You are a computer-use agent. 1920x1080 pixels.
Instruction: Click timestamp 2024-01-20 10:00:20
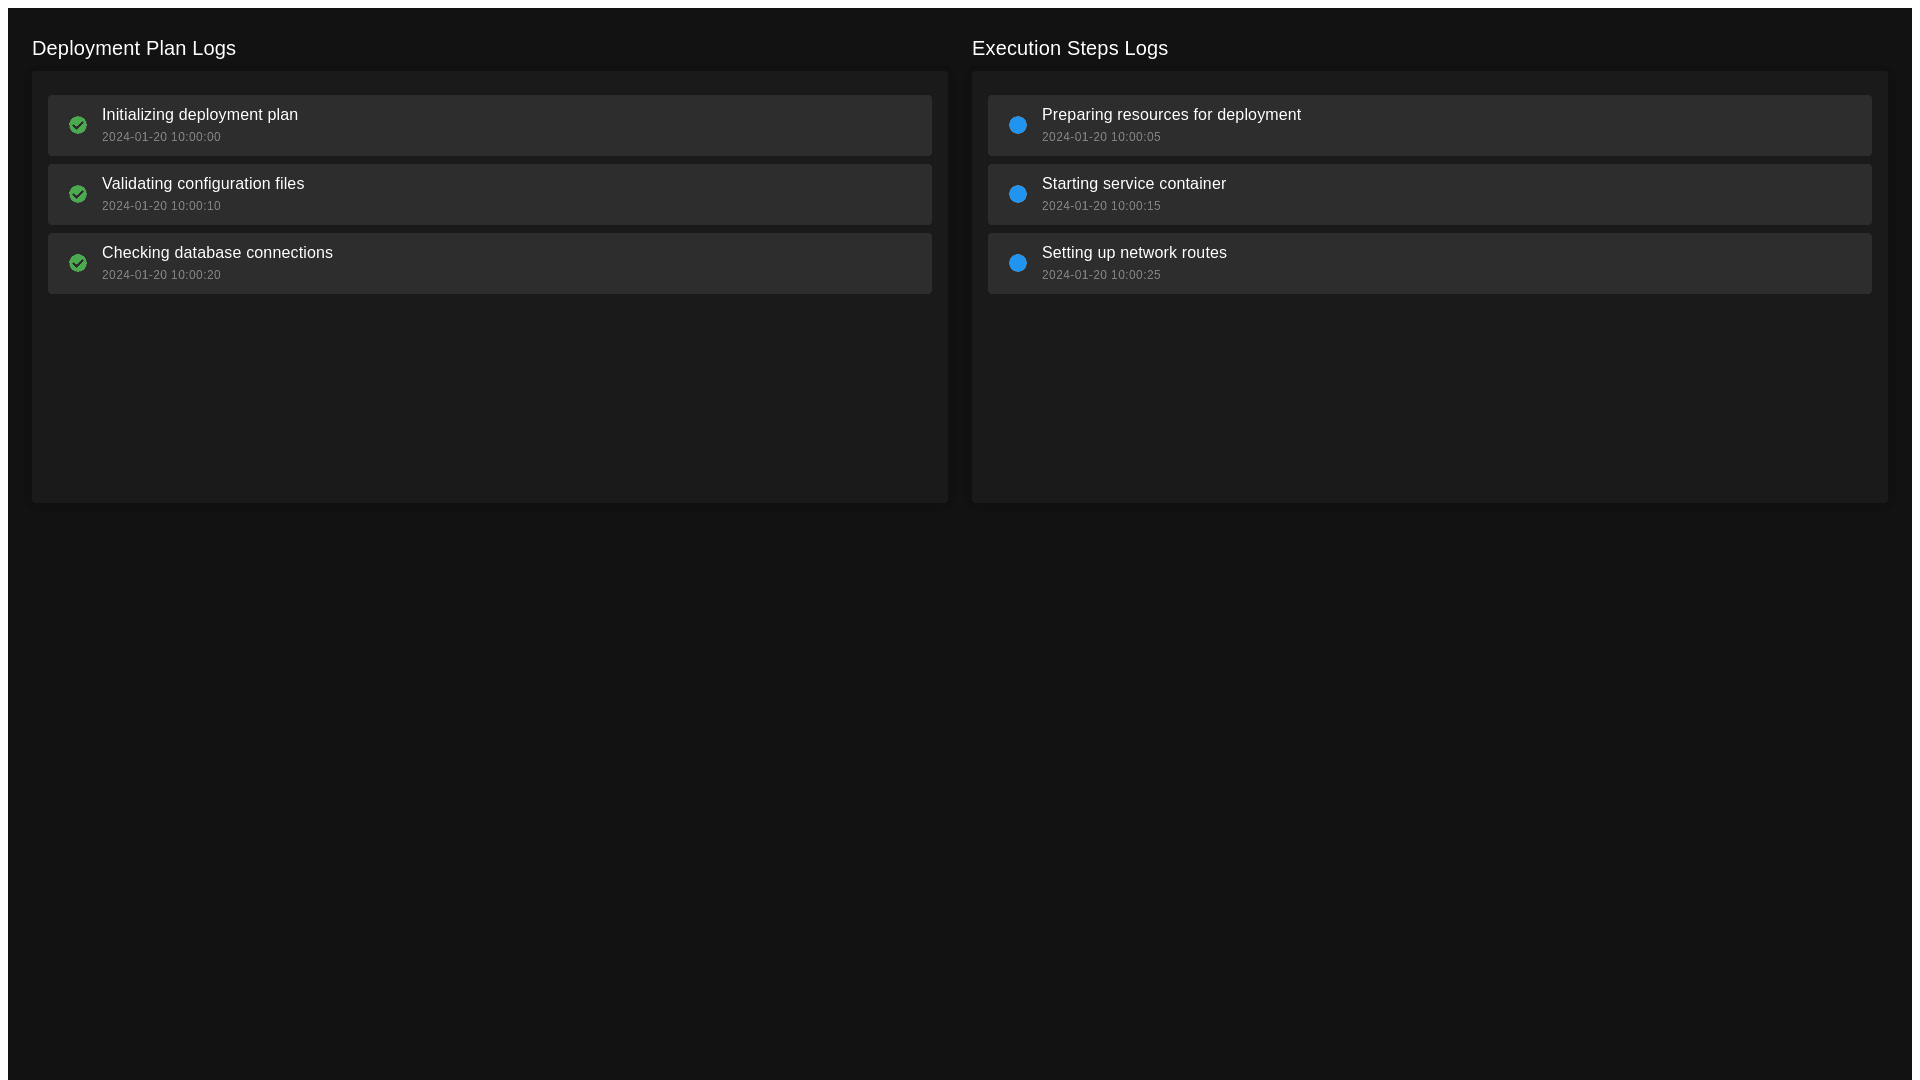(161, 275)
